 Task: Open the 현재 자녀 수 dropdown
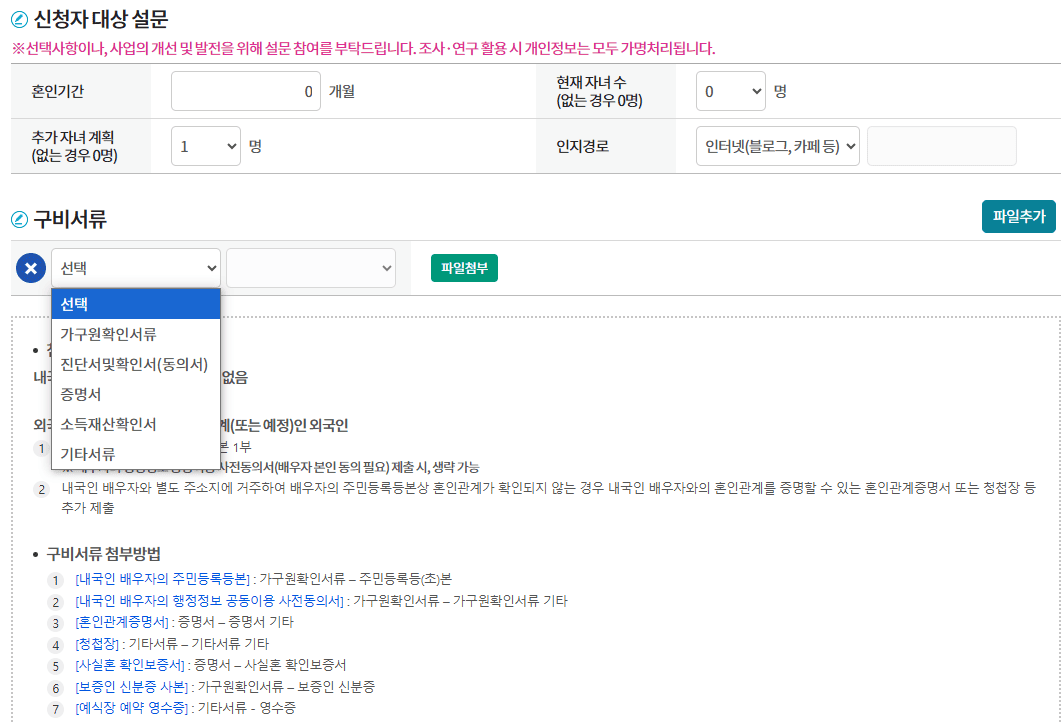click(x=730, y=90)
